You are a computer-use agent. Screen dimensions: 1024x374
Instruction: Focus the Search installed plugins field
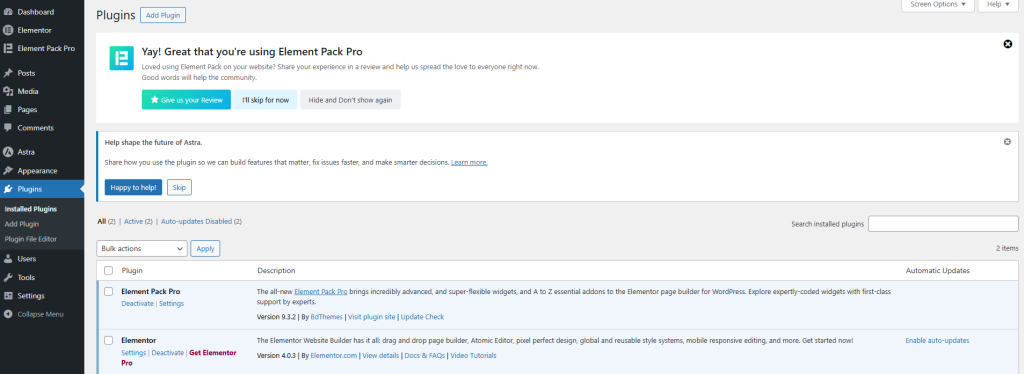pyautogui.click(x=943, y=224)
